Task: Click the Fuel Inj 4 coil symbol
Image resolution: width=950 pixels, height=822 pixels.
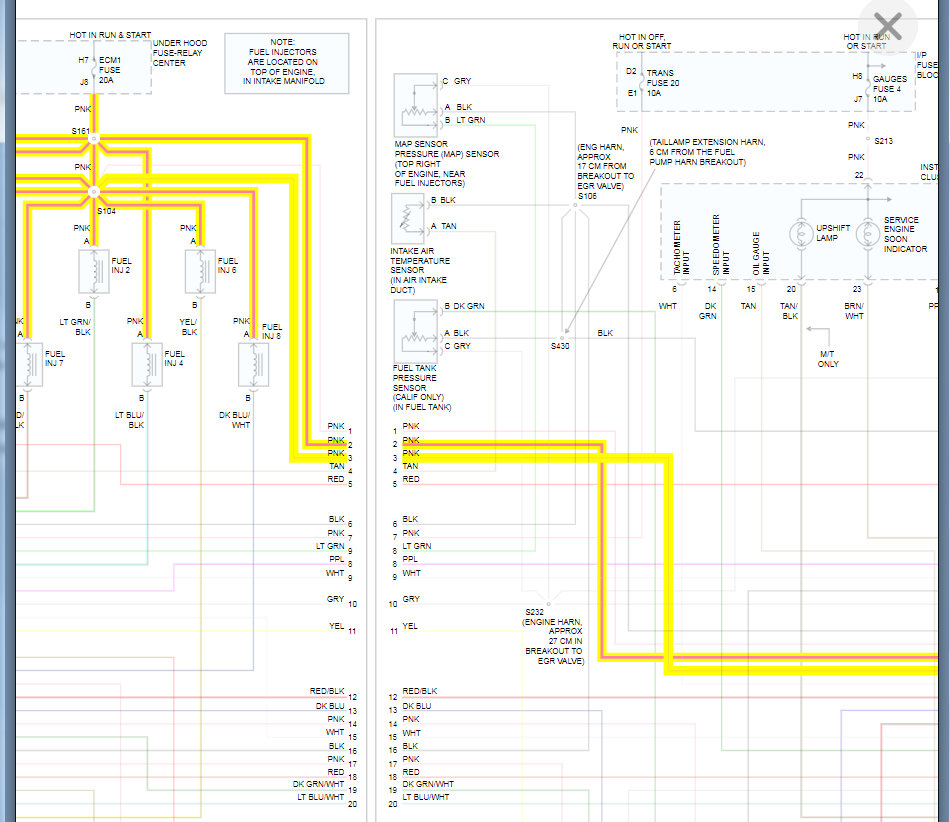Action: (x=147, y=362)
